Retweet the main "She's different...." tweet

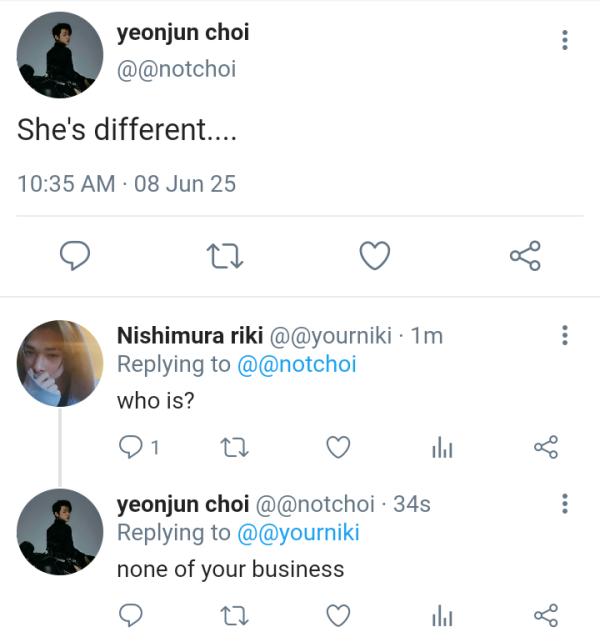point(224,257)
